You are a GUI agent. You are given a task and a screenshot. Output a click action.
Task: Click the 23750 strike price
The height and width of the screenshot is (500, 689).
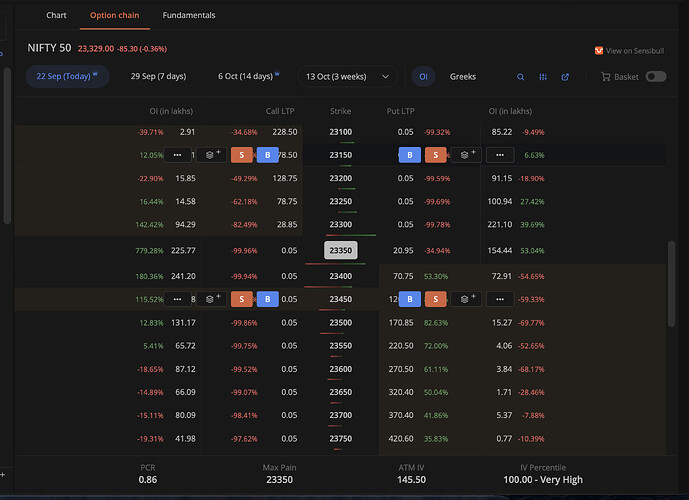(341, 439)
